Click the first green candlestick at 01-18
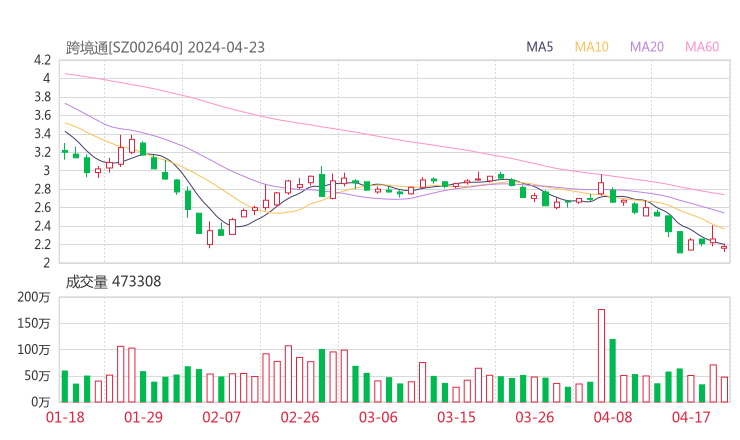 [65, 151]
